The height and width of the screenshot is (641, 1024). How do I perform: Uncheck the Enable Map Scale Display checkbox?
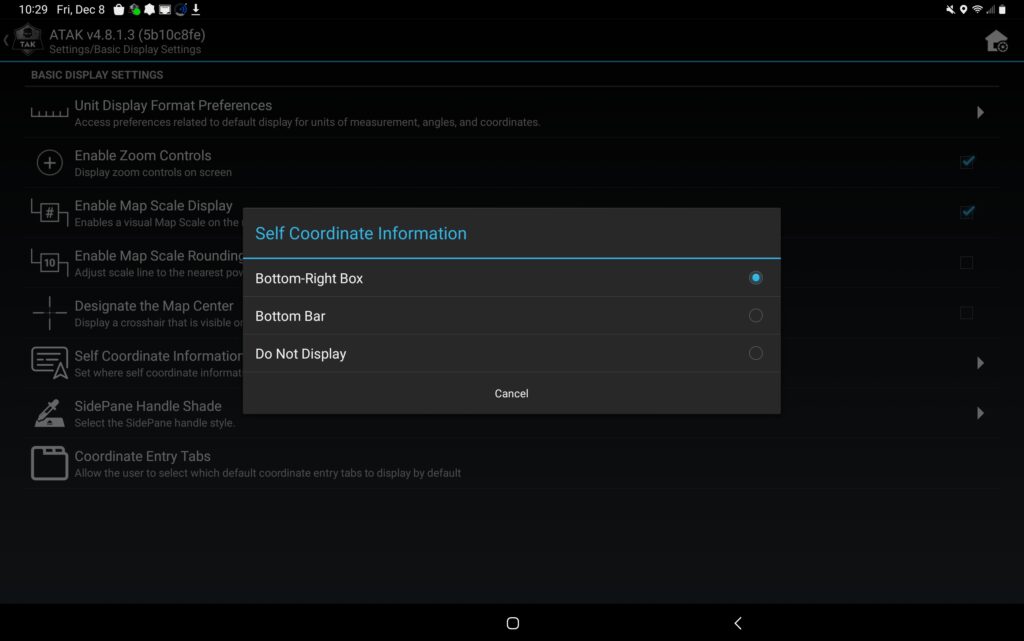[967, 212]
